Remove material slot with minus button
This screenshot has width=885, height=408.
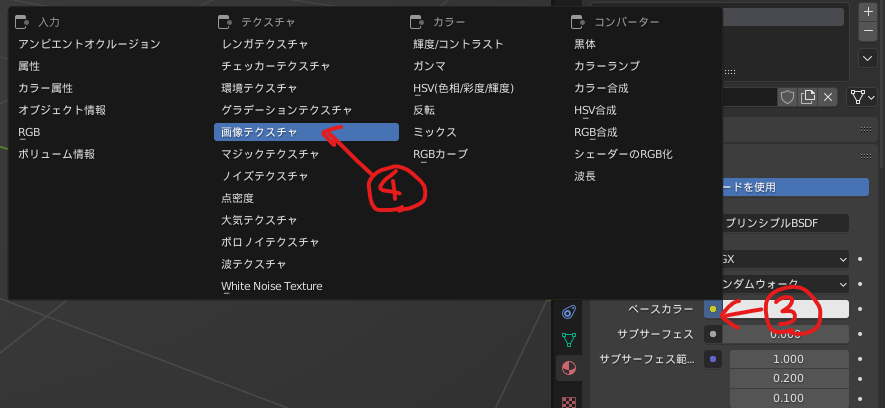867,32
